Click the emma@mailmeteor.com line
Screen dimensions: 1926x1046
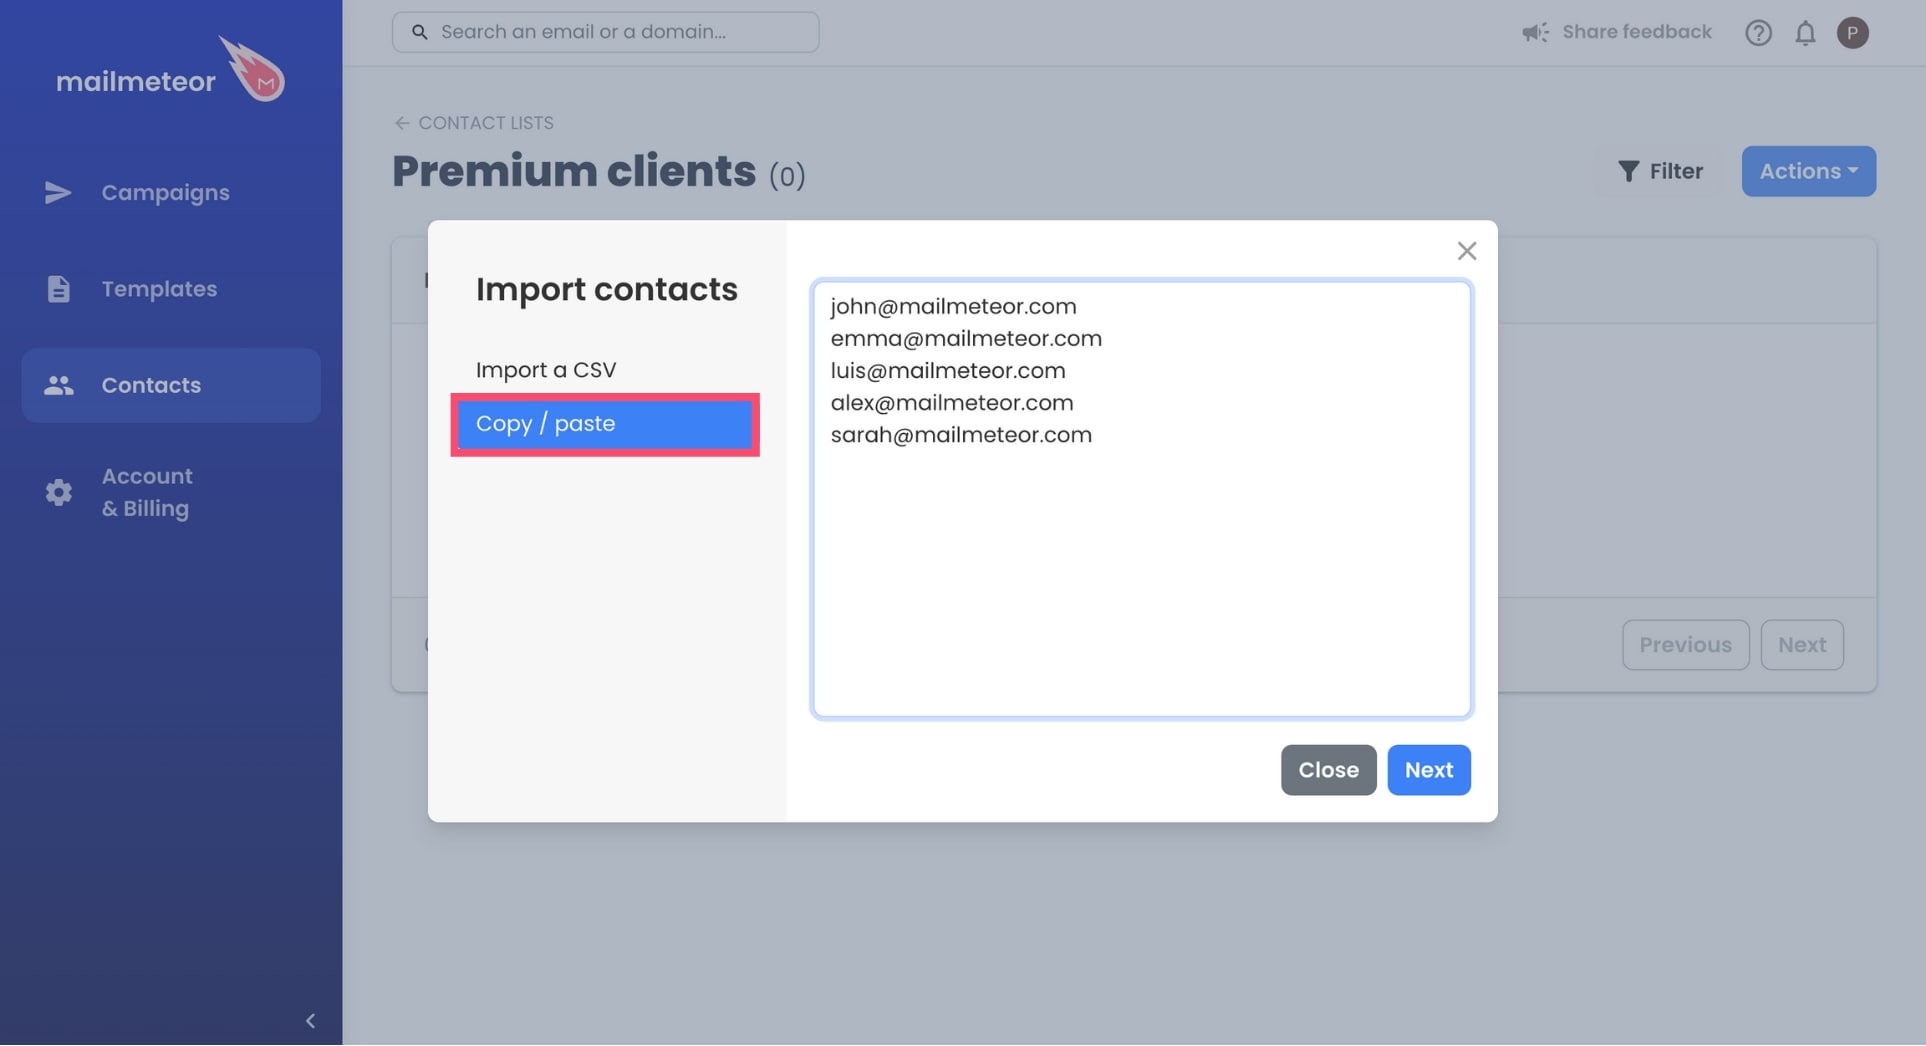966,338
